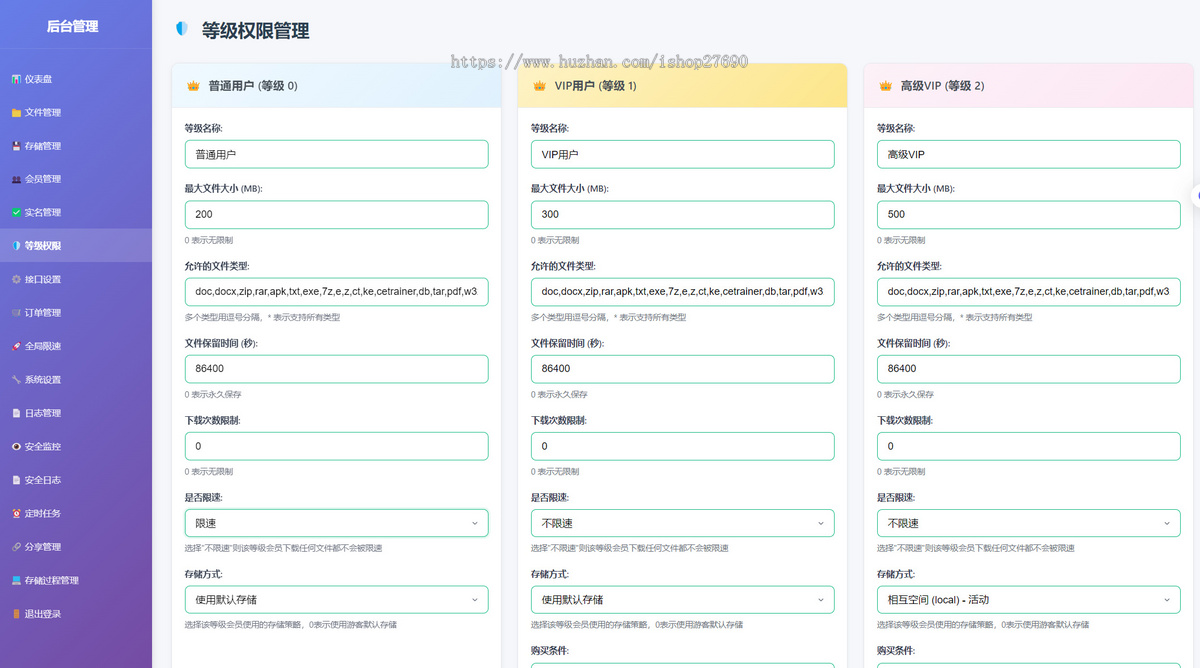Click the 订单管理 icon
The width and height of the screenshot is (1200, 668).
pyautogui.click(x=16, y=313)
